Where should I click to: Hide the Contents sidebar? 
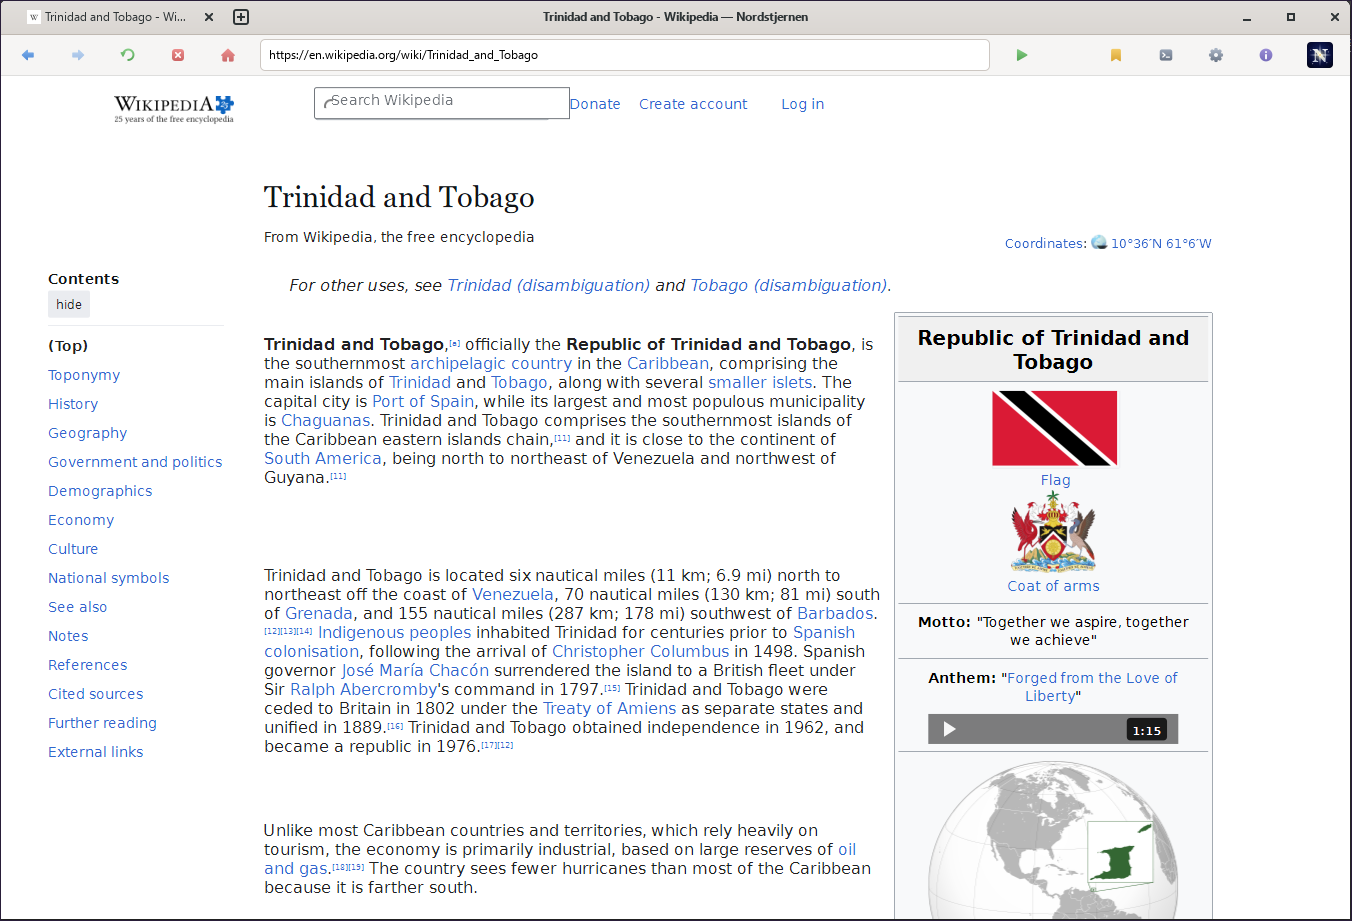(69, 305)
